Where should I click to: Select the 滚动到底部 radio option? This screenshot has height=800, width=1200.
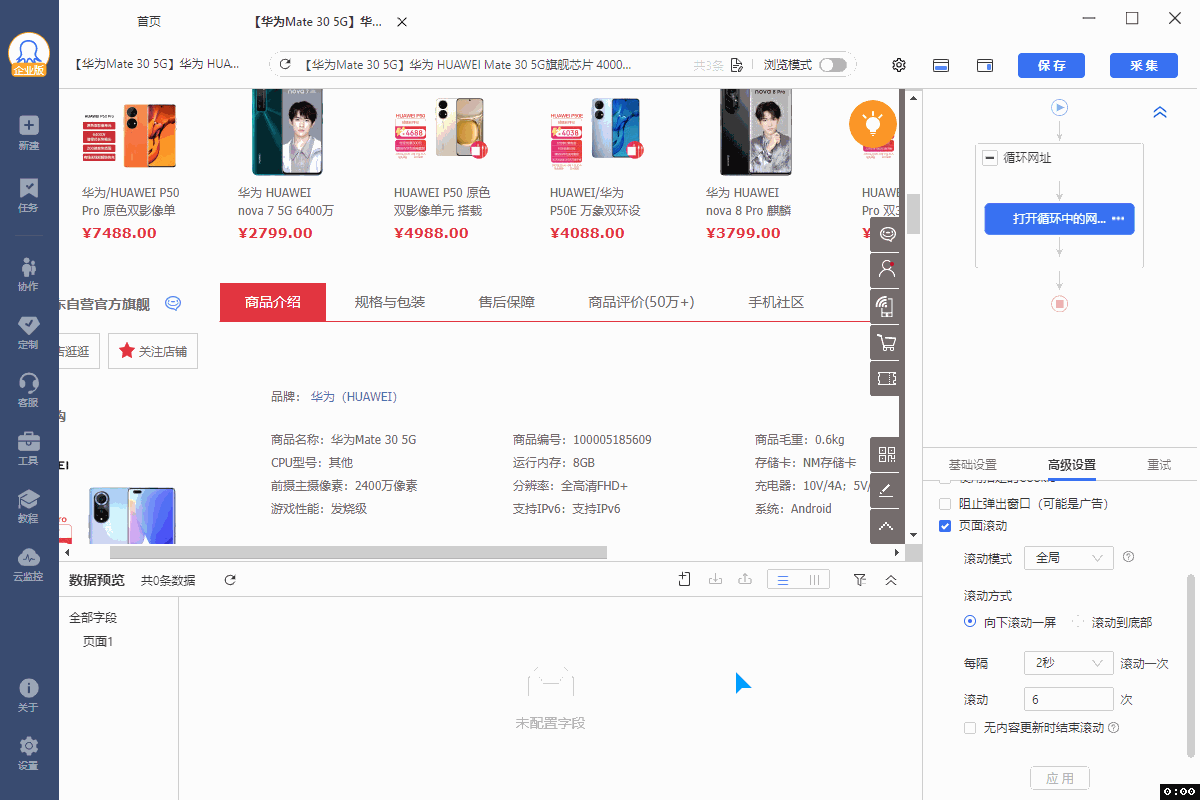pyautogui.click(x=1078, y=622)
